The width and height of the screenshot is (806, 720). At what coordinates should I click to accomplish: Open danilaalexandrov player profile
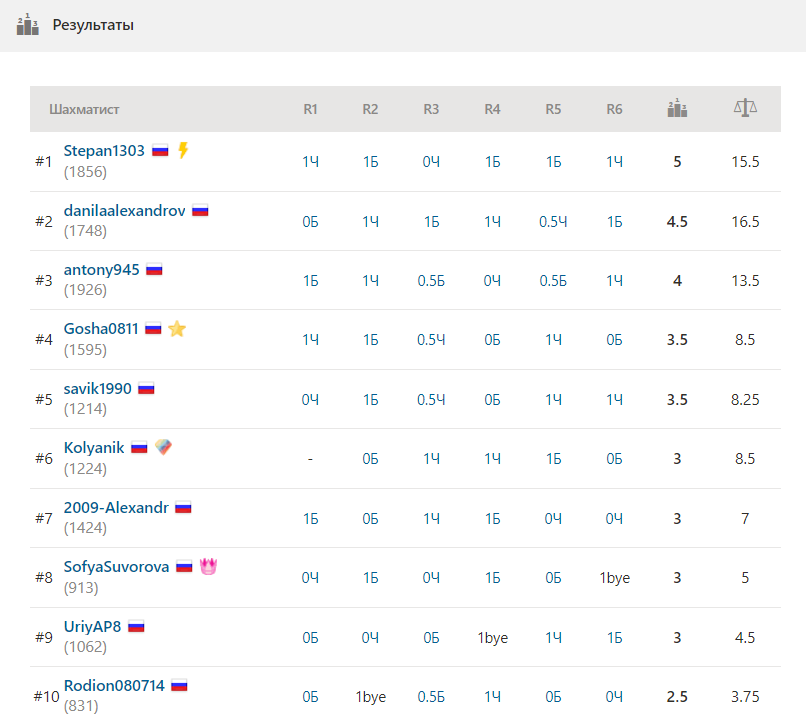[124, 210]
